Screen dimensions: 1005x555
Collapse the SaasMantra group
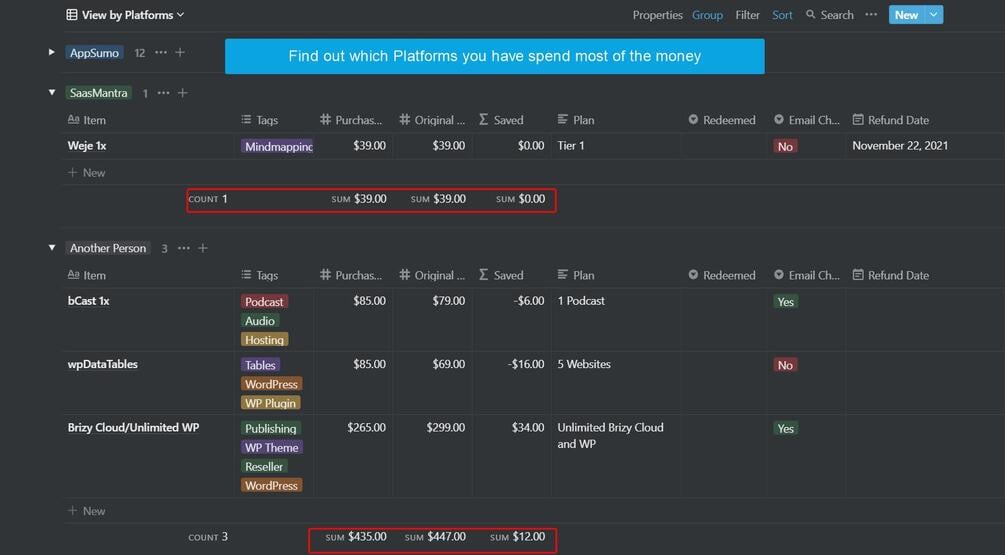pos(52,93)
